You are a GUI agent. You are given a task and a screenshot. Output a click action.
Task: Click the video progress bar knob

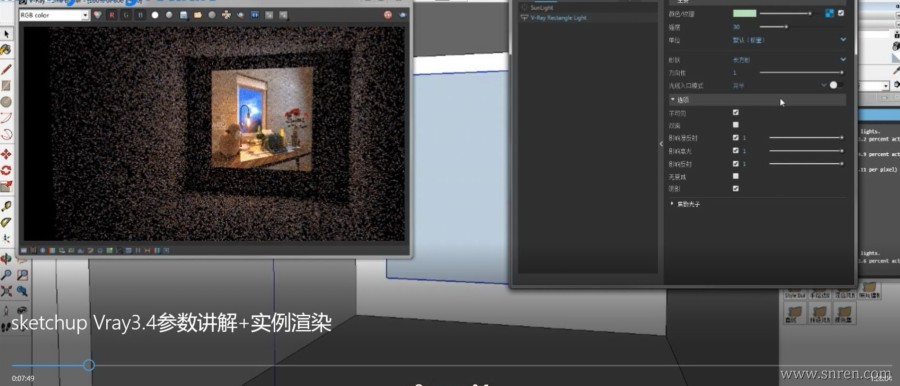[x=88, y=365]
